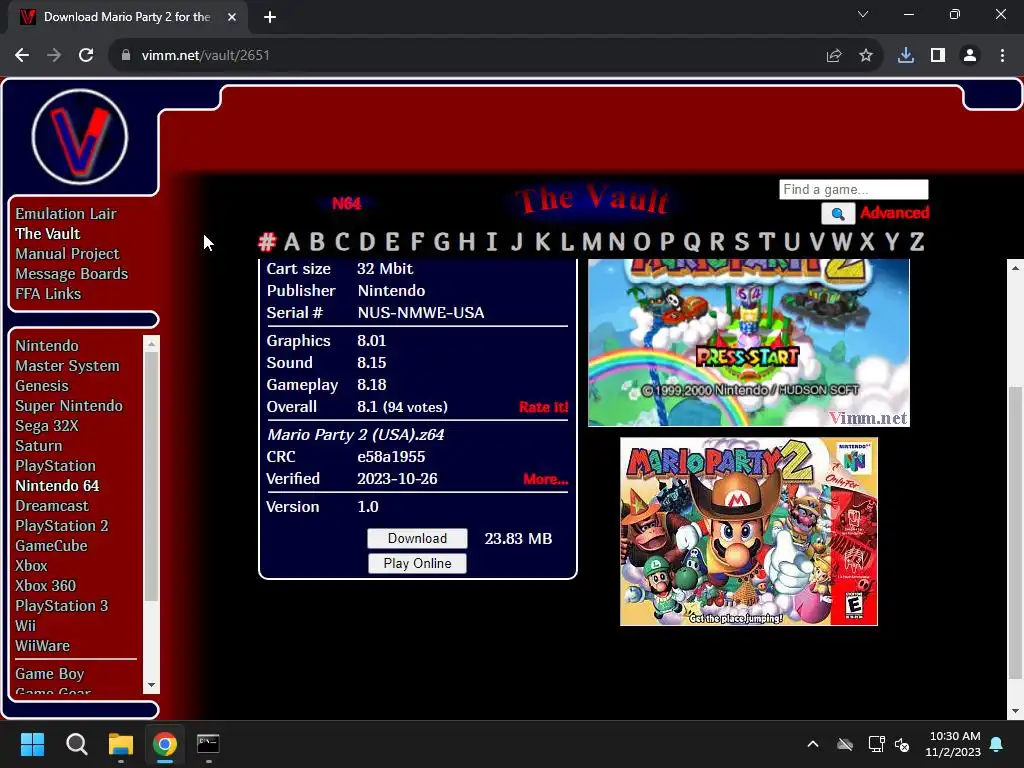Open the Advanced search link
Screen dimensions: 1024x768
pos(895,212)
